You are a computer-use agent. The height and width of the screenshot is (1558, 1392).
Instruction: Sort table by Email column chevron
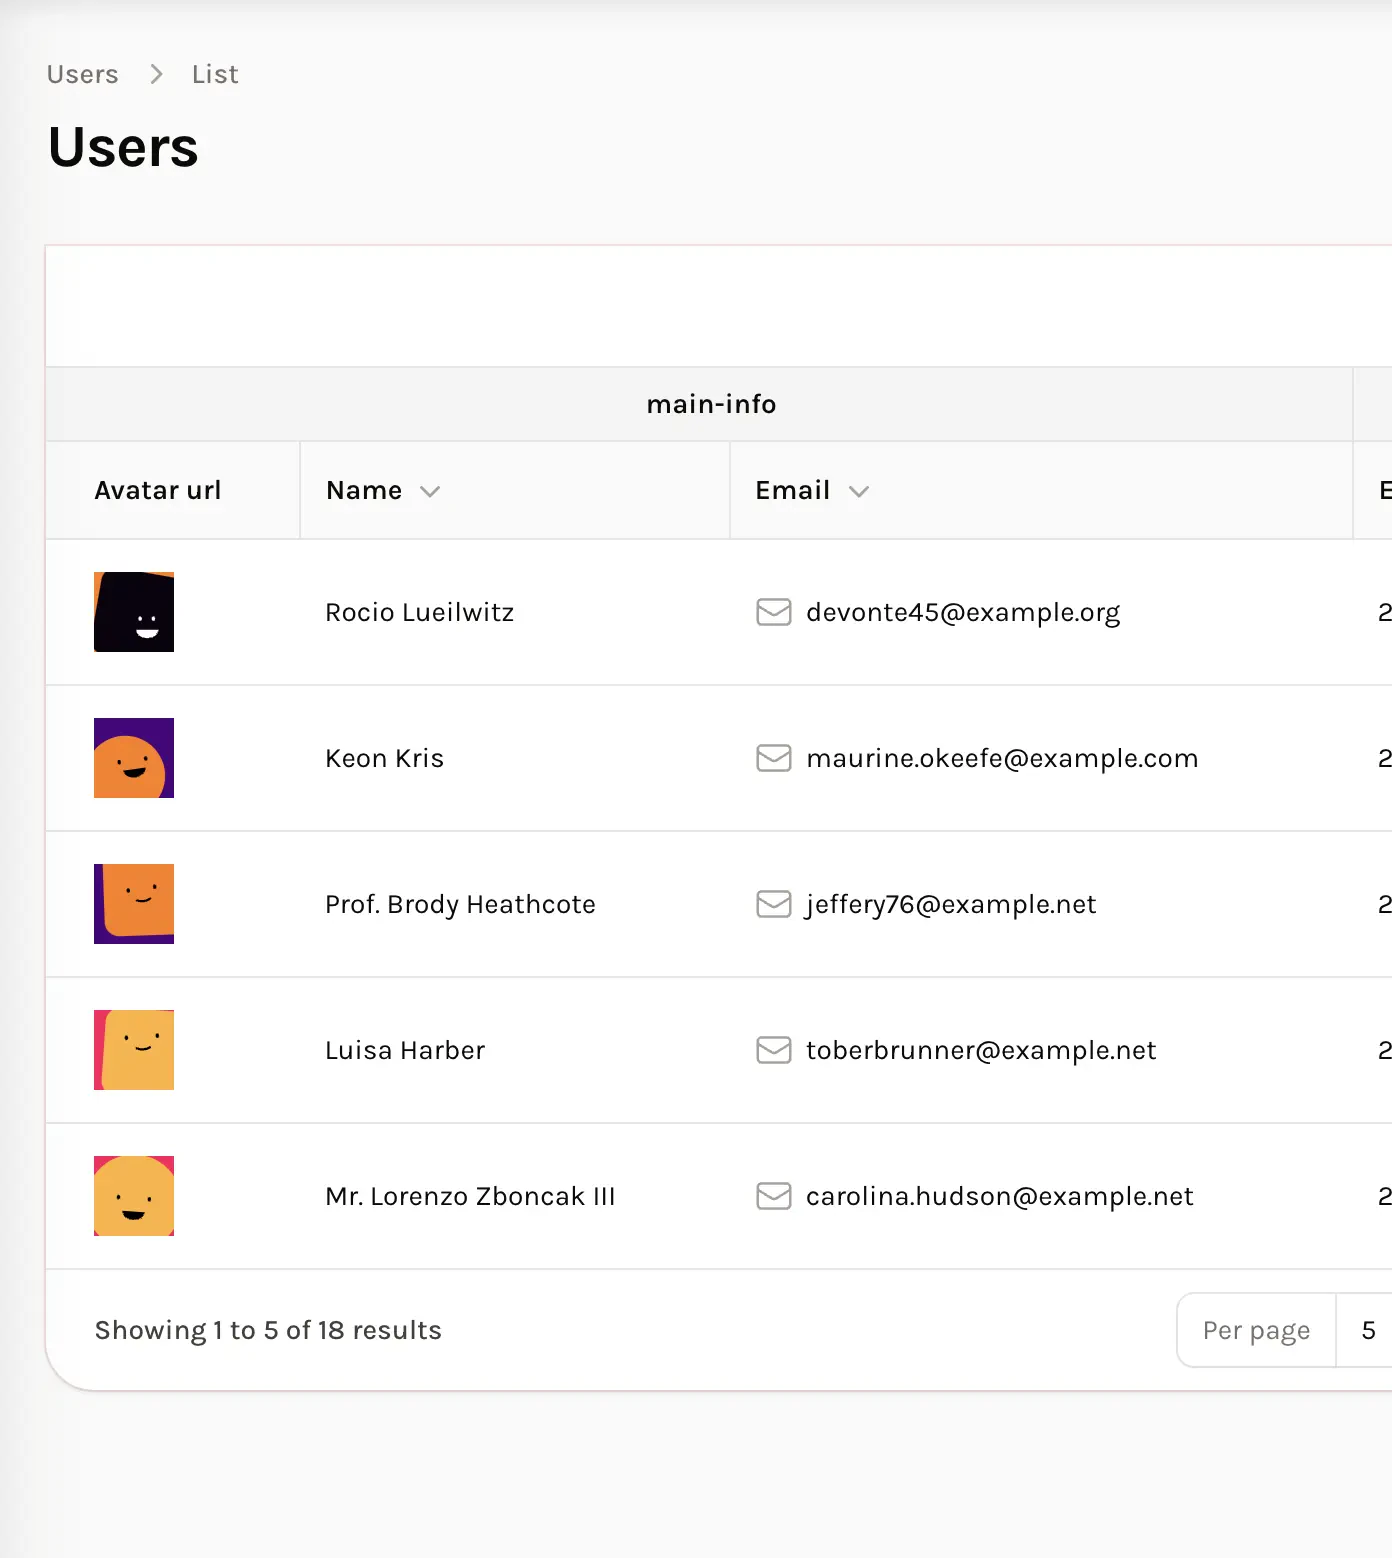tap(858, 491)
